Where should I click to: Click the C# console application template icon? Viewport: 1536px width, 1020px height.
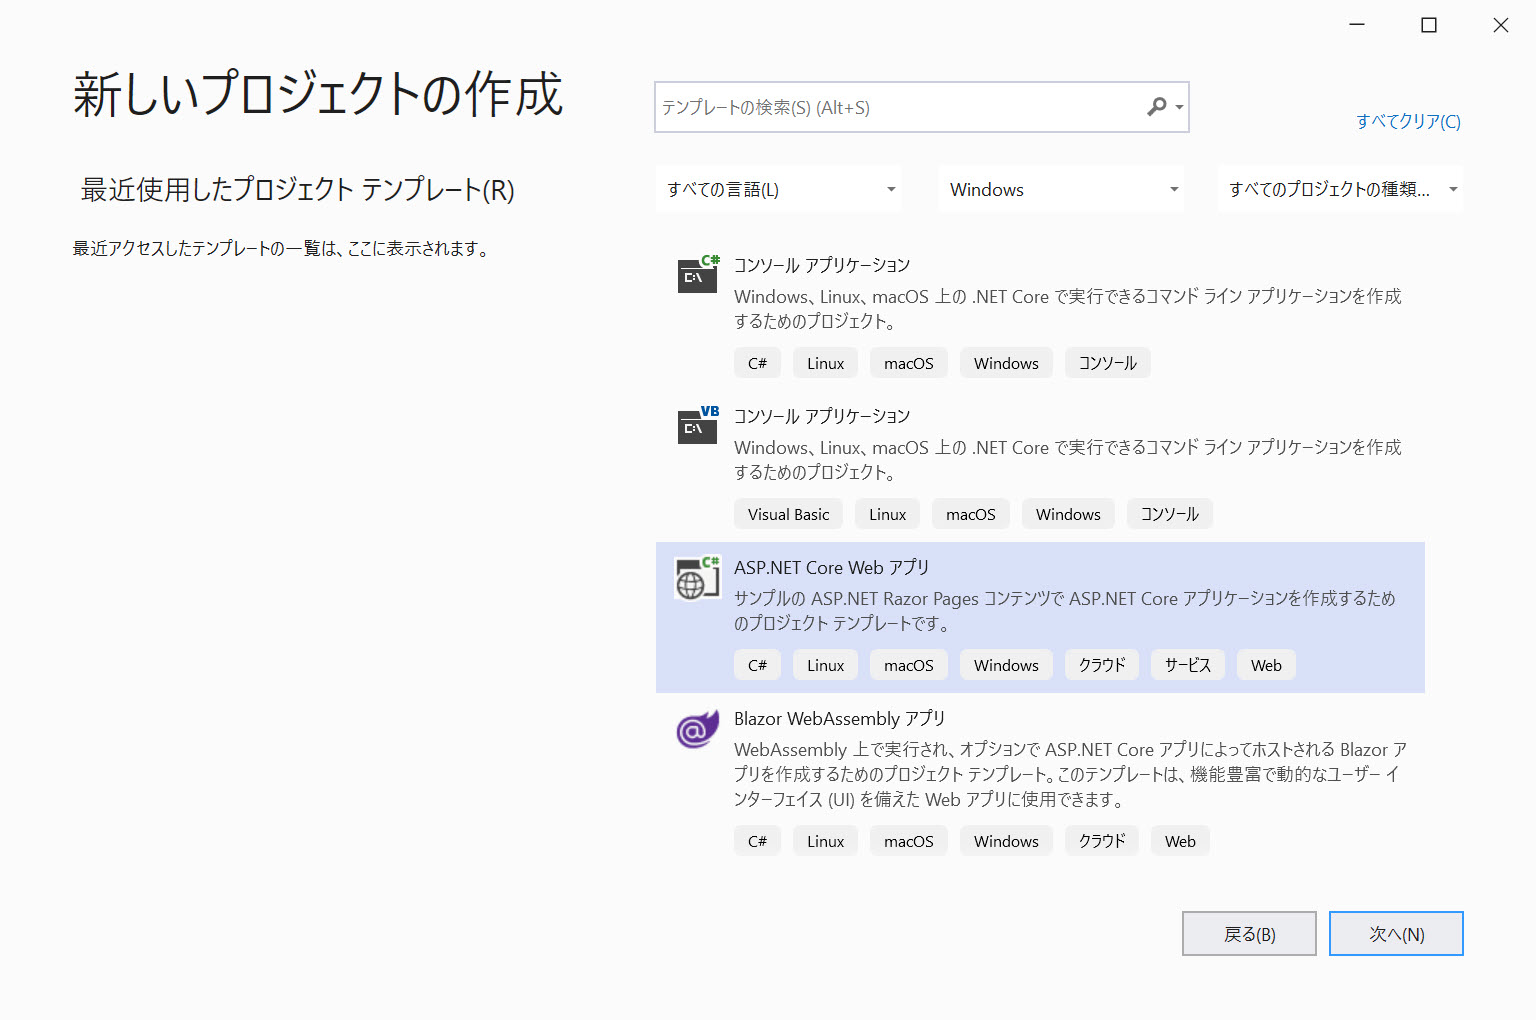(697, 274)
